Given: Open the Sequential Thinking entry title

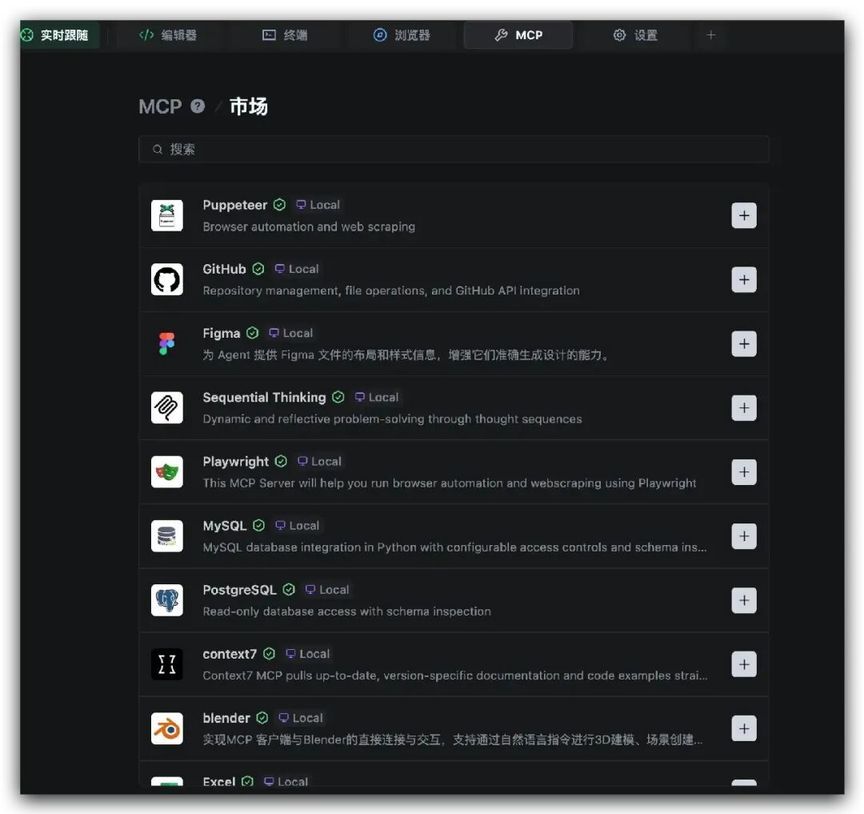Looking at the screenshot, I should (x=264, y=397).
